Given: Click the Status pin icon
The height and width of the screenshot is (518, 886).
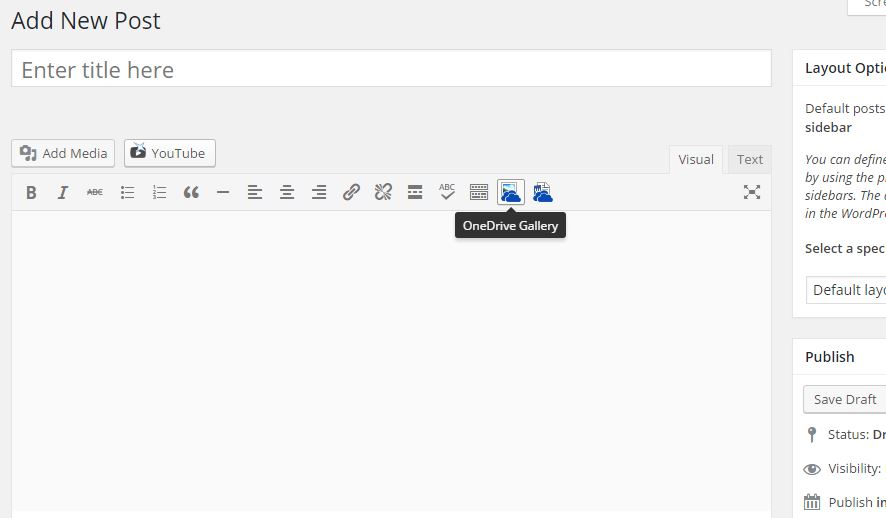Looking at the screenshot, I should [812, 434].
